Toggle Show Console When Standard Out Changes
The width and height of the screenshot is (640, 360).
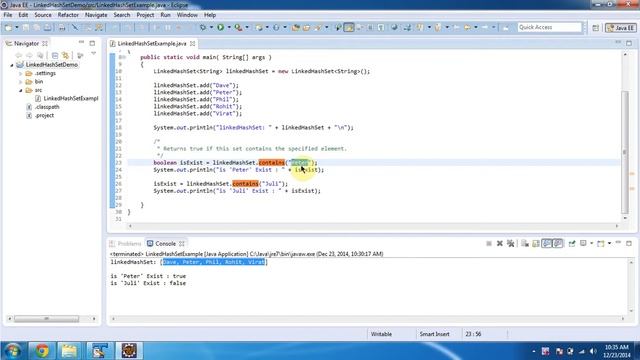(547, 244)
